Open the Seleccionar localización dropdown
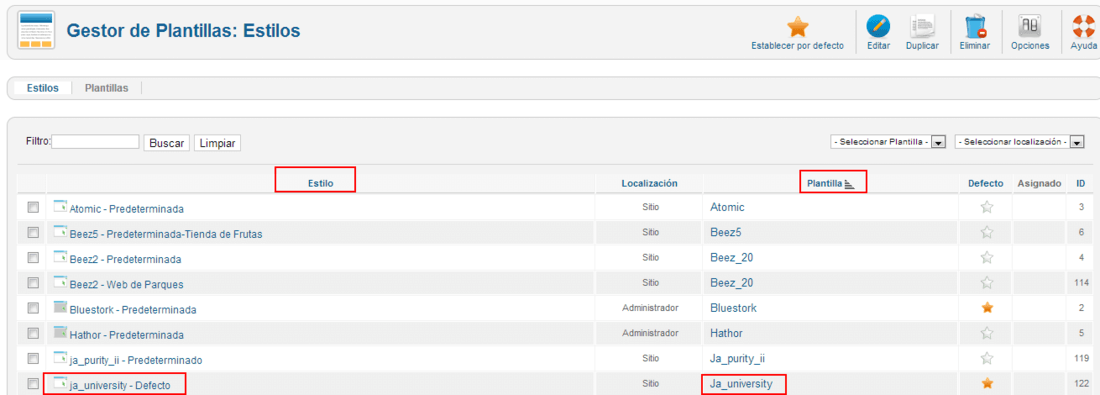 (1019, 142)
